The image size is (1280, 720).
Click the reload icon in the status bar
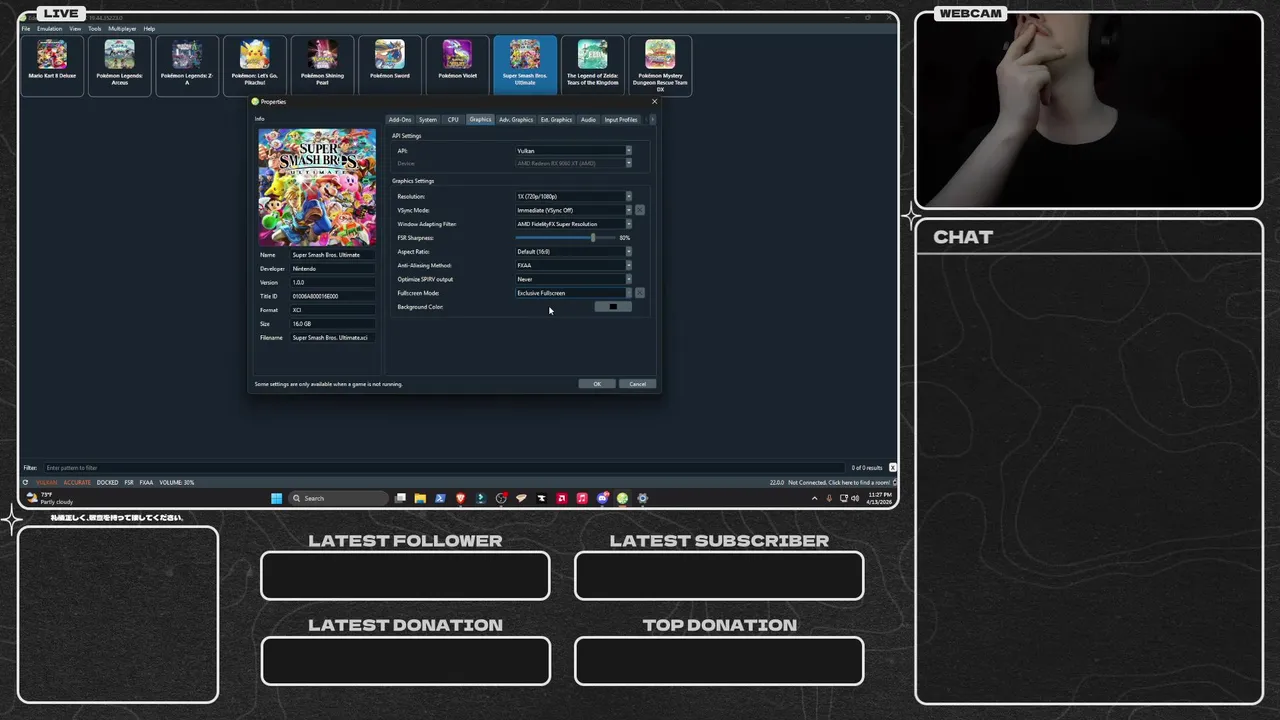coord(26,482)
